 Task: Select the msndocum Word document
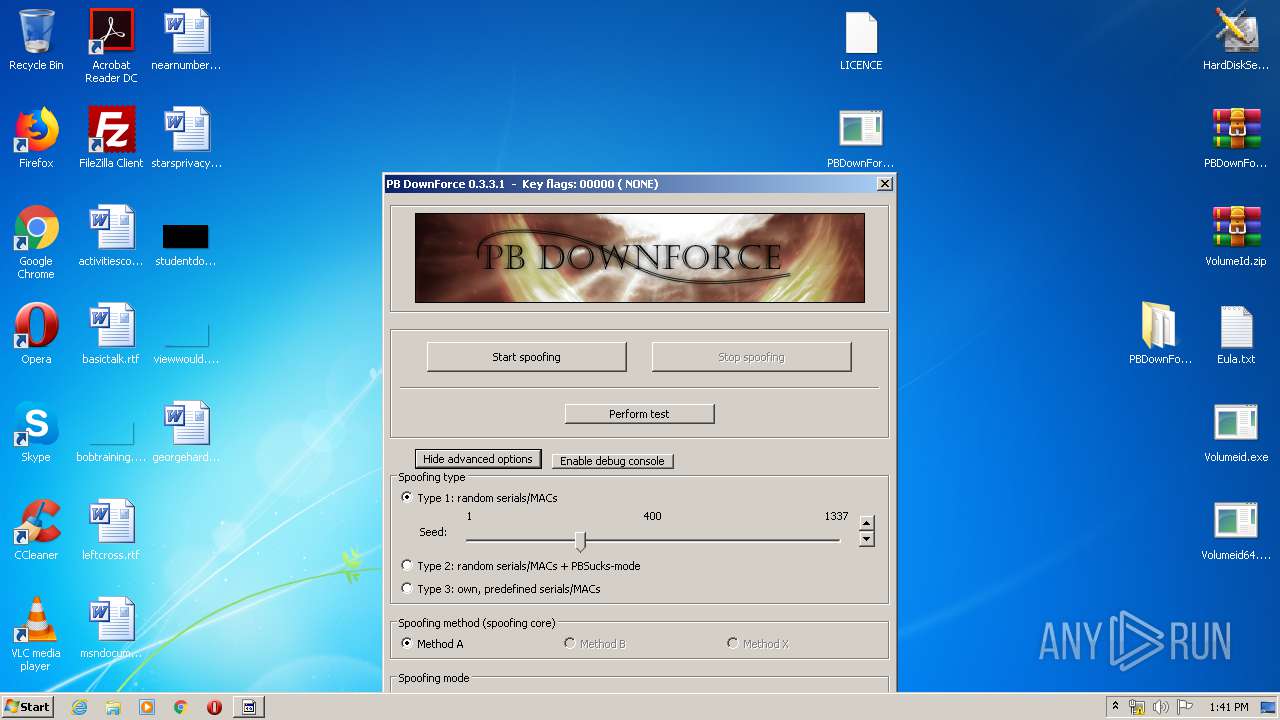(111, 628)
